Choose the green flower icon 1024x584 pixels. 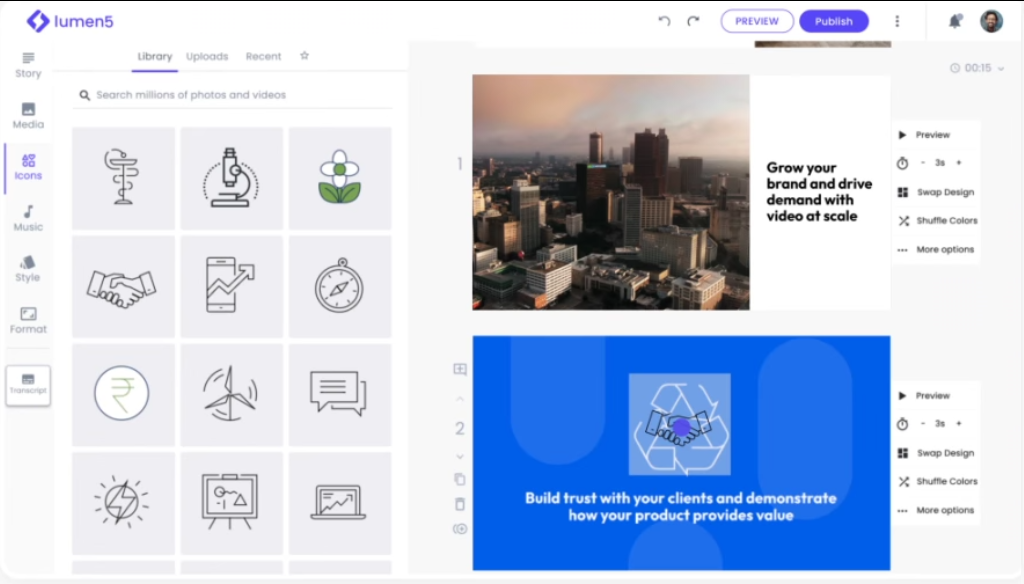point(340,178)
